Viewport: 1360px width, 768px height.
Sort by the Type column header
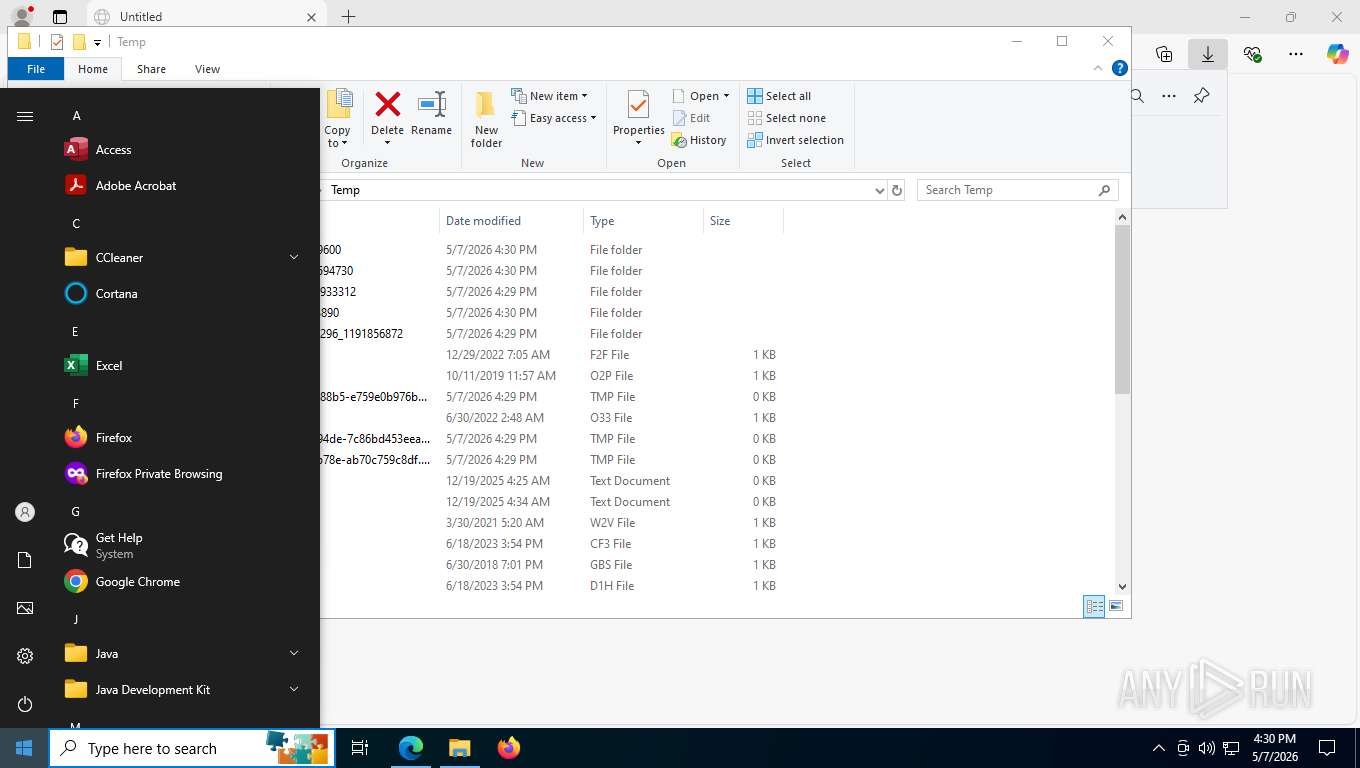(643, 221)
